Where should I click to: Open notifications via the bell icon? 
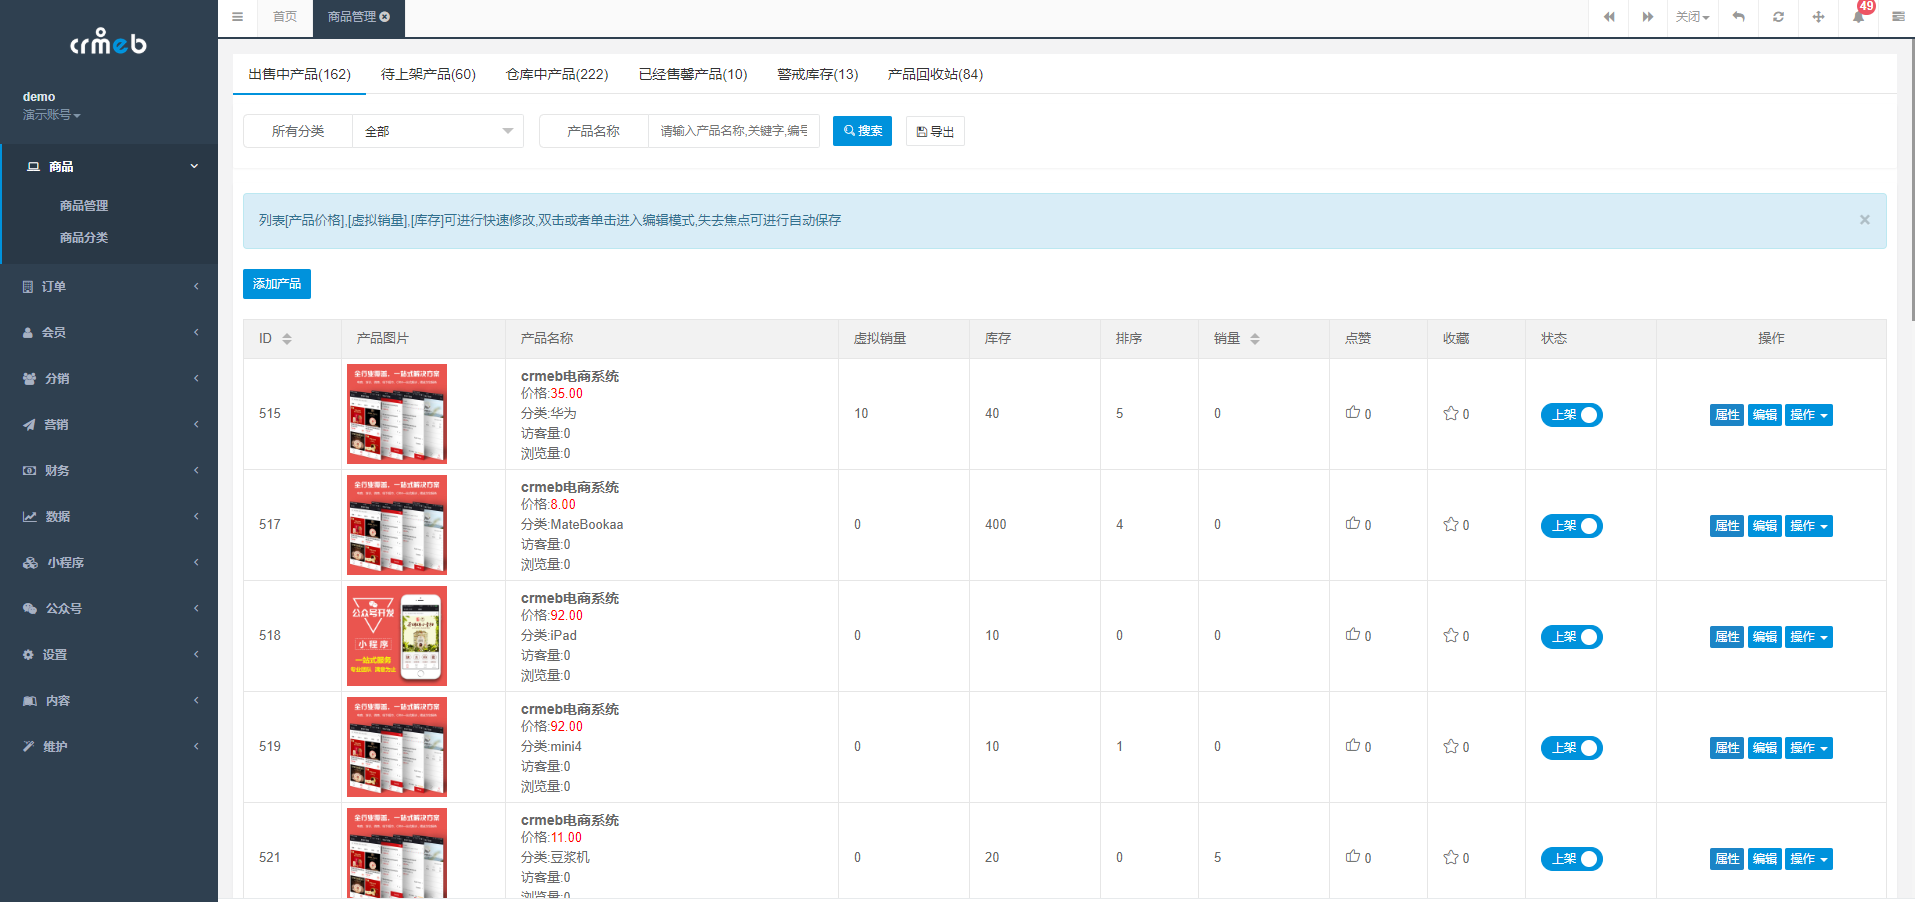(1858, 17)
